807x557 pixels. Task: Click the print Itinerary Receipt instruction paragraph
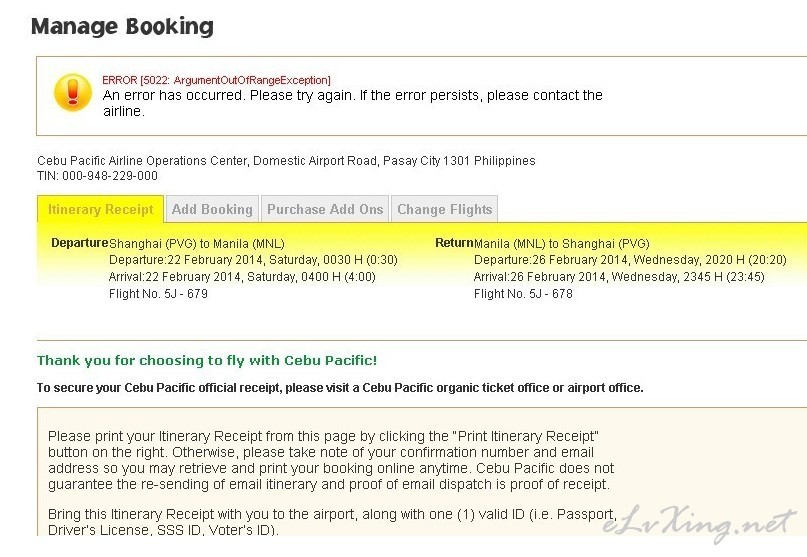click(x=331, y=460)
